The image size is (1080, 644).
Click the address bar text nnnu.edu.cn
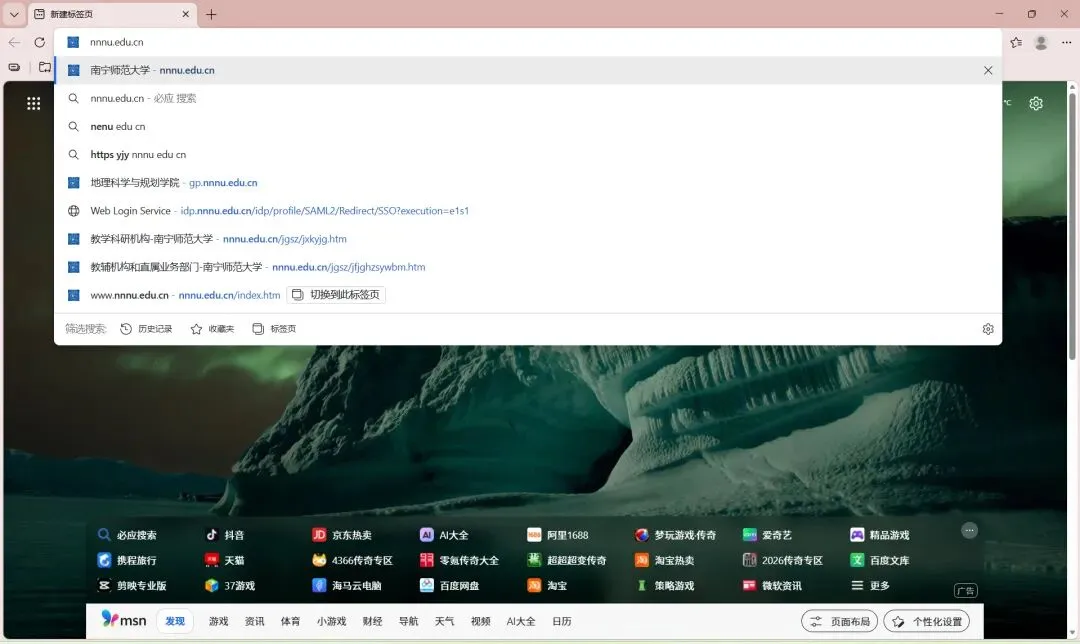coord(116,42)
